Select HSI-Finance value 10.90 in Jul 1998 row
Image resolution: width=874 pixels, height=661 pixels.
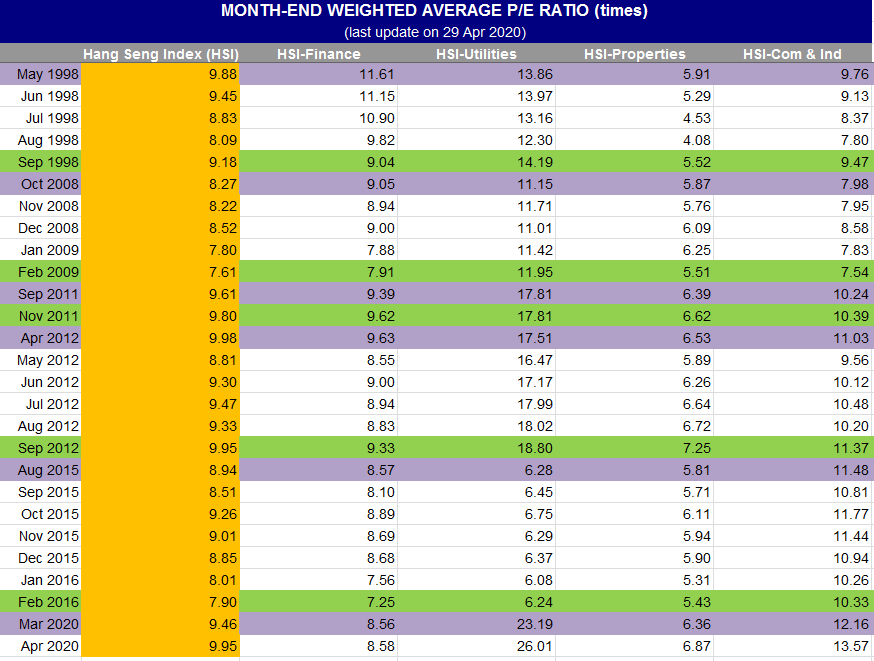tap(377, 118)
